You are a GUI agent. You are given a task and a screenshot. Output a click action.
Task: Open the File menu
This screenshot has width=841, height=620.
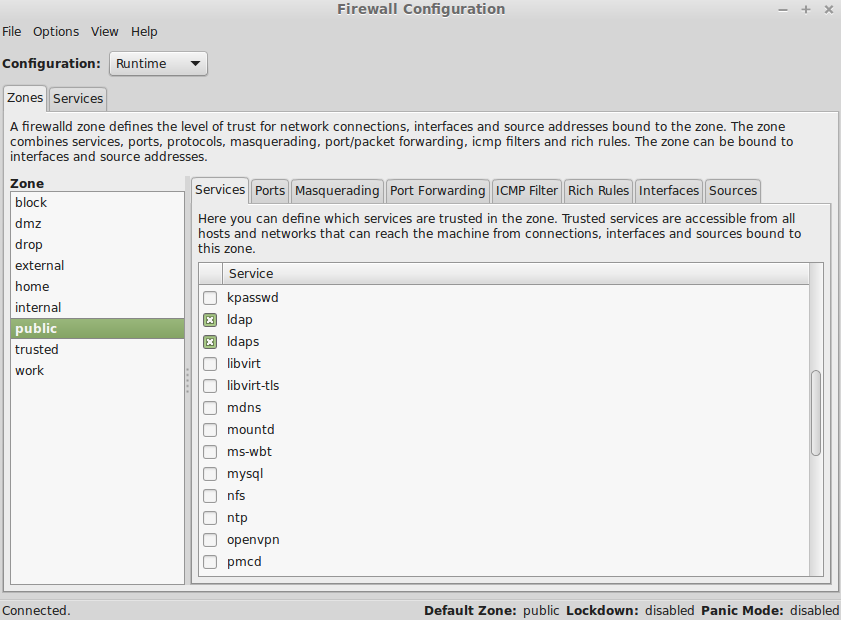pyautogui.click(x=12, y=32)
